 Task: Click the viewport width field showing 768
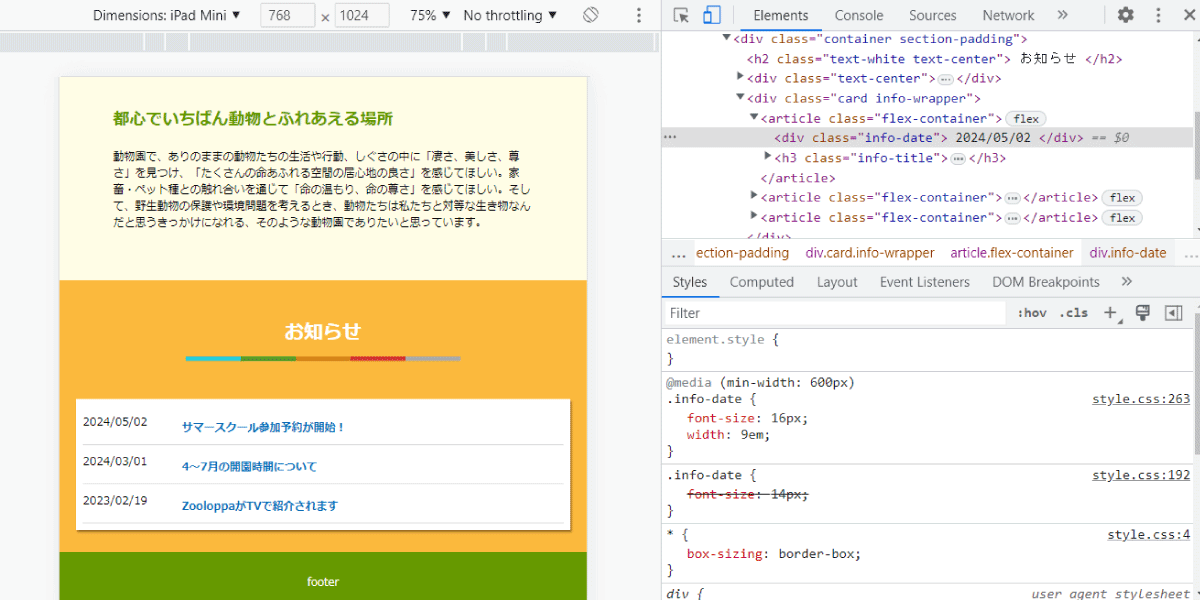pyautogui.click(x=288, y=16)
